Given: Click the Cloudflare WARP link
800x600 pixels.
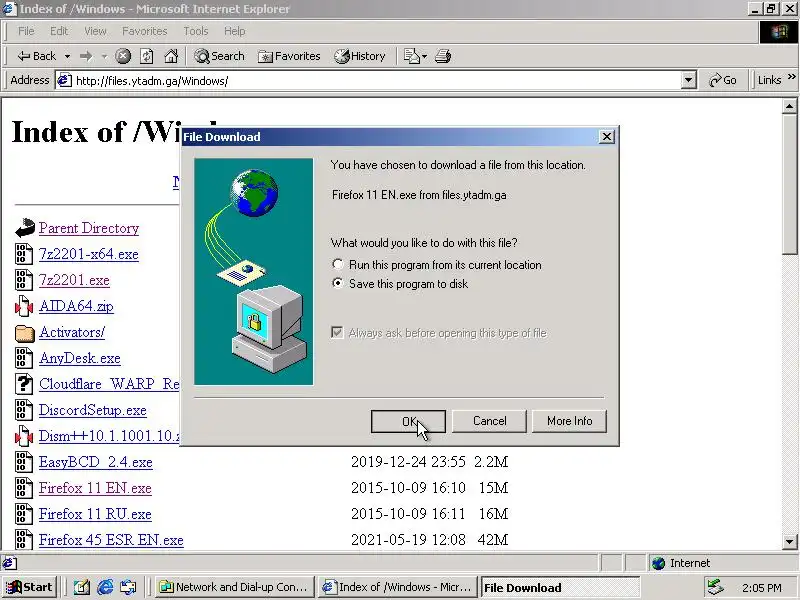Looking at the screenshot, I should 109,384.
